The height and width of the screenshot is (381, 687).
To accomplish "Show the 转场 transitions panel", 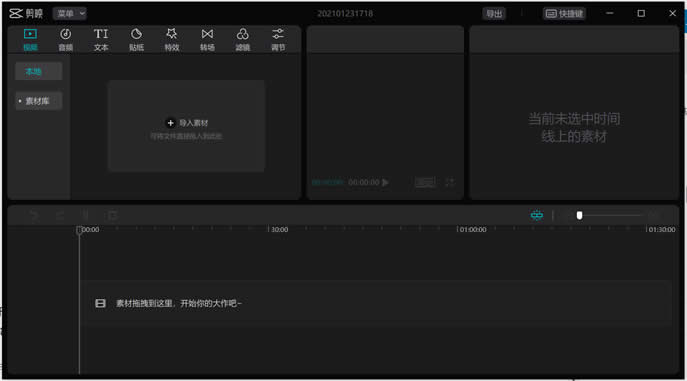I will [207, 39].
